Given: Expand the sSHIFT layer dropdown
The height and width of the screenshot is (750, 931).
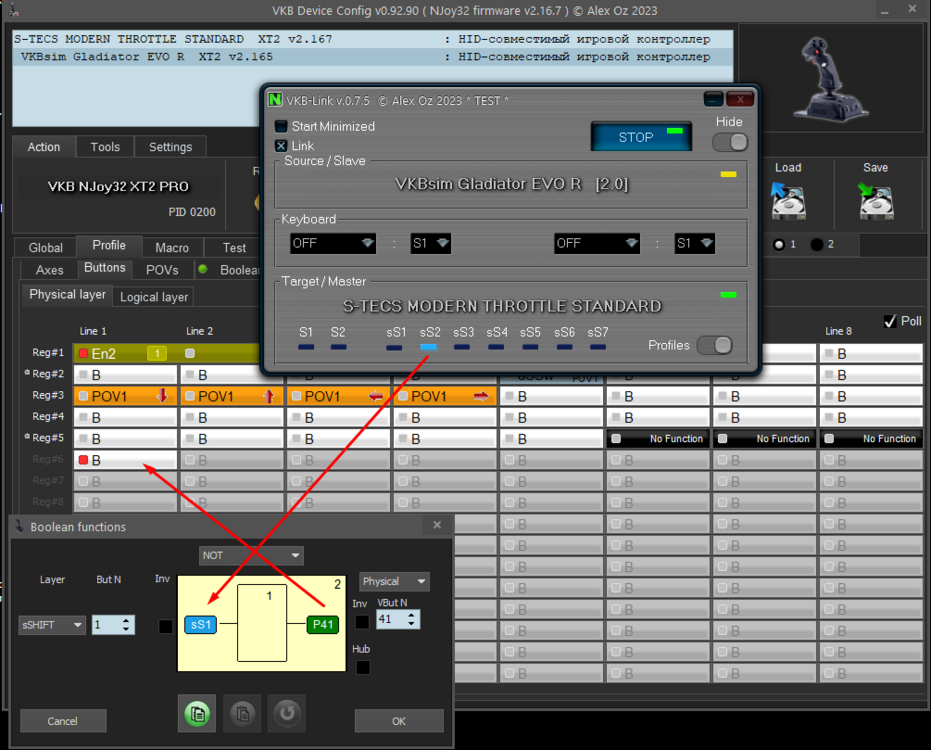Looking at the screenshot, I should pyautogui.click(x=52, y=625).
